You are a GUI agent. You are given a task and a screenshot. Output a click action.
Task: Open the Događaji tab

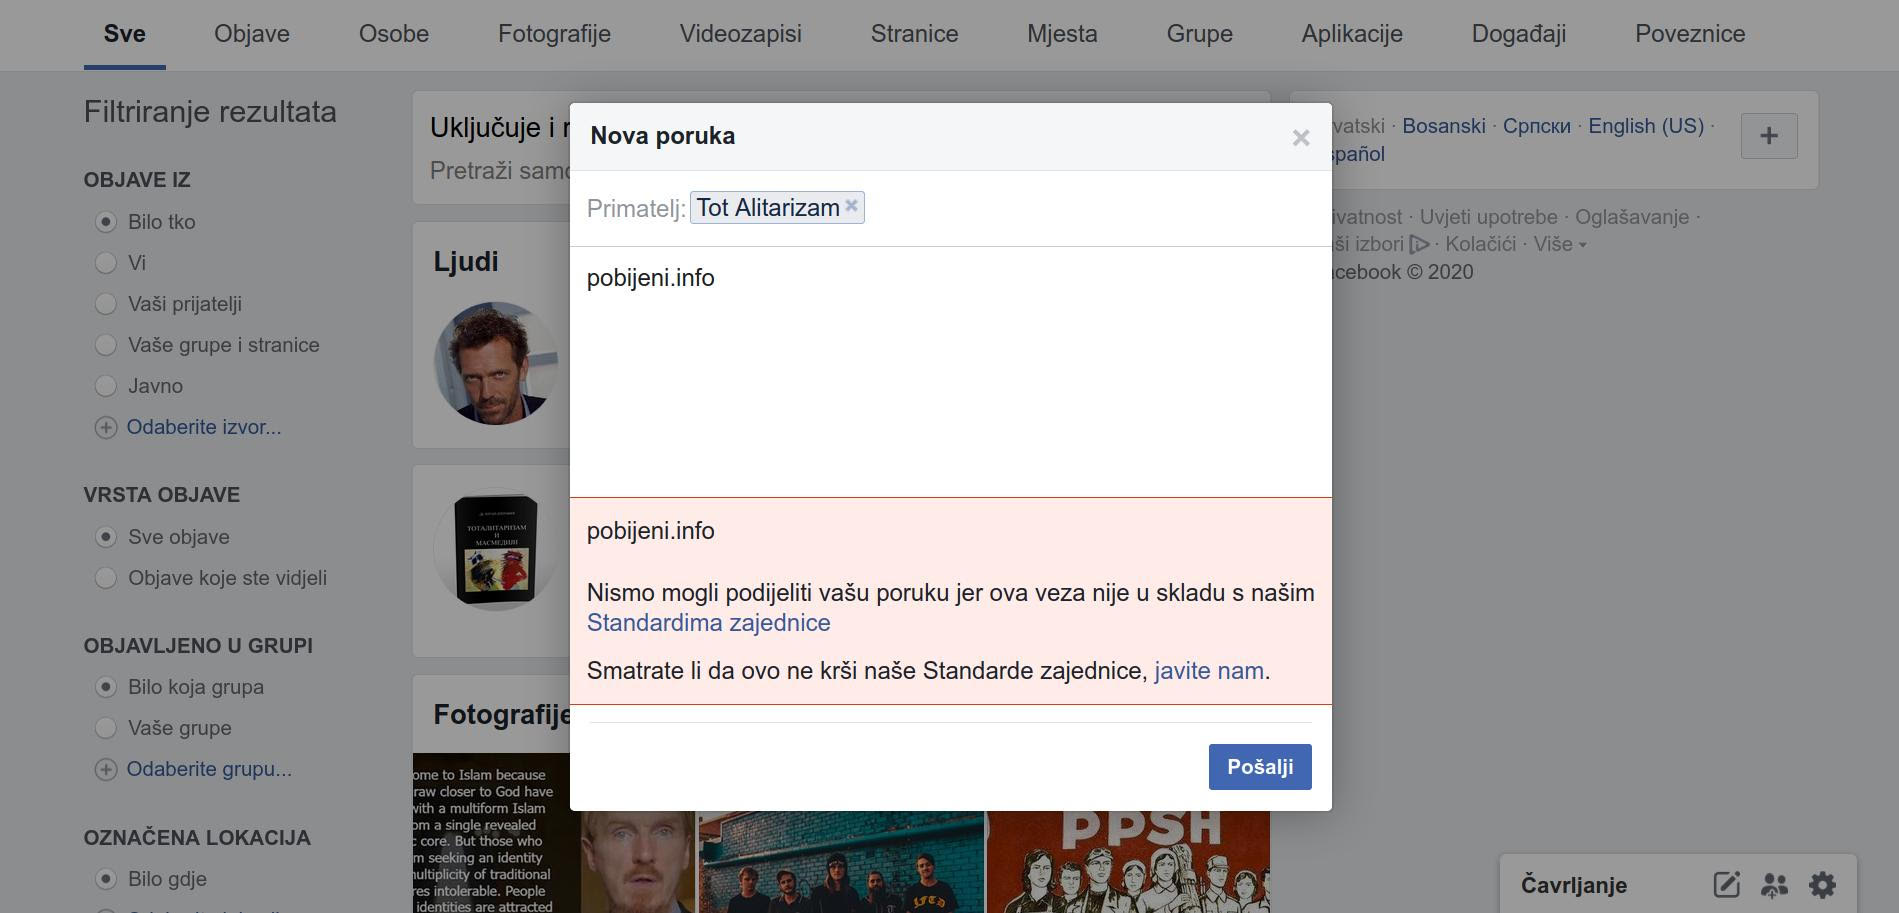tap(1518, 34)
